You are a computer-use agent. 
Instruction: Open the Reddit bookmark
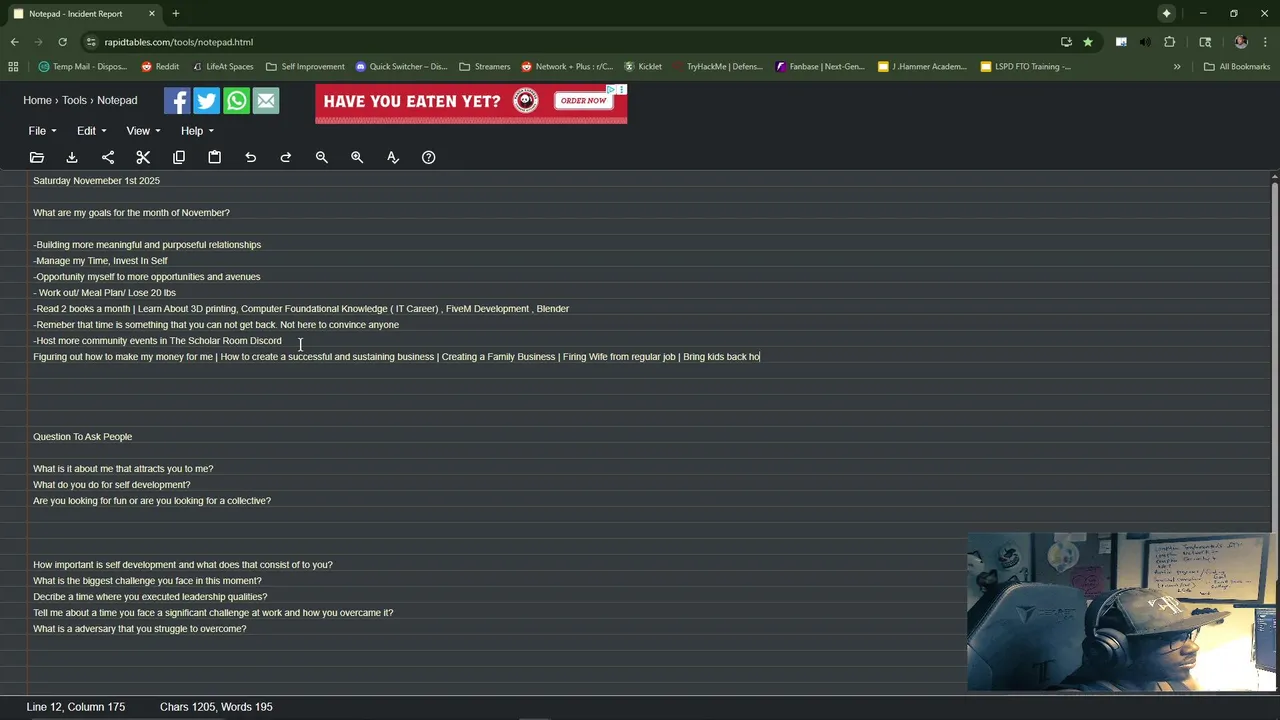[160, 67]
